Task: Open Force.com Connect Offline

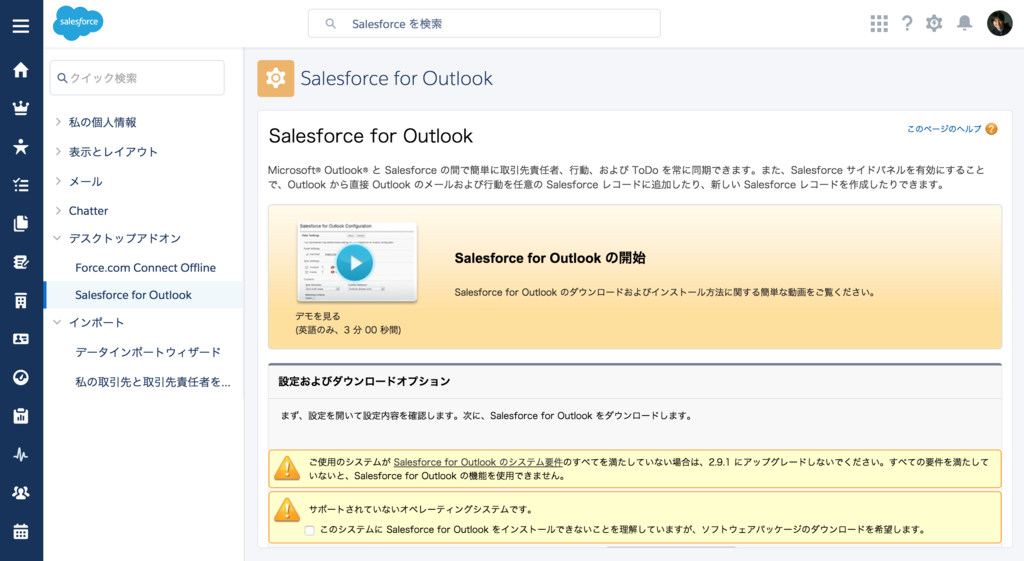Action: pyautogui.click(x=145, y=268)
